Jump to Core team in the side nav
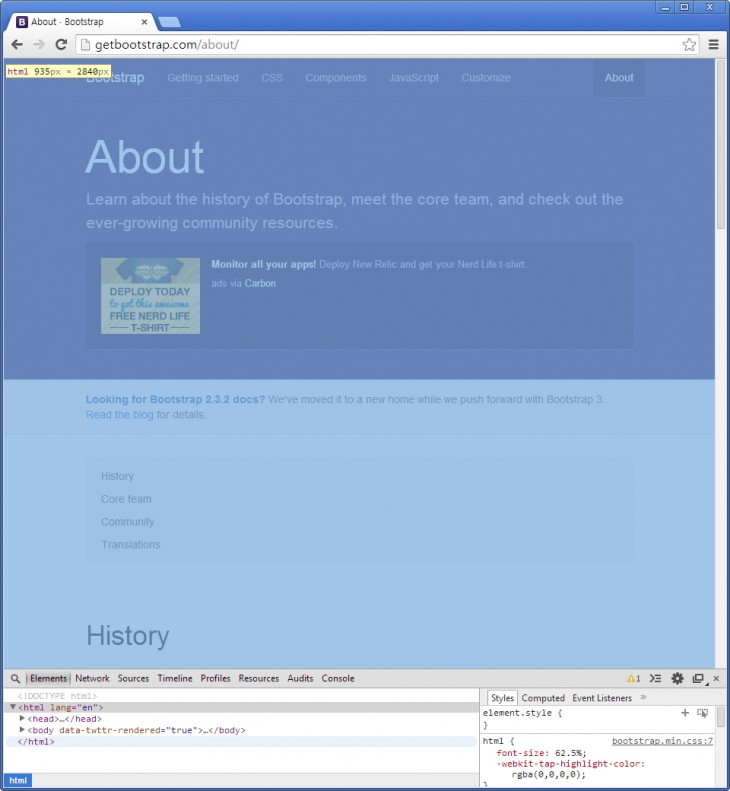730x791 pixels. point(126,499)
